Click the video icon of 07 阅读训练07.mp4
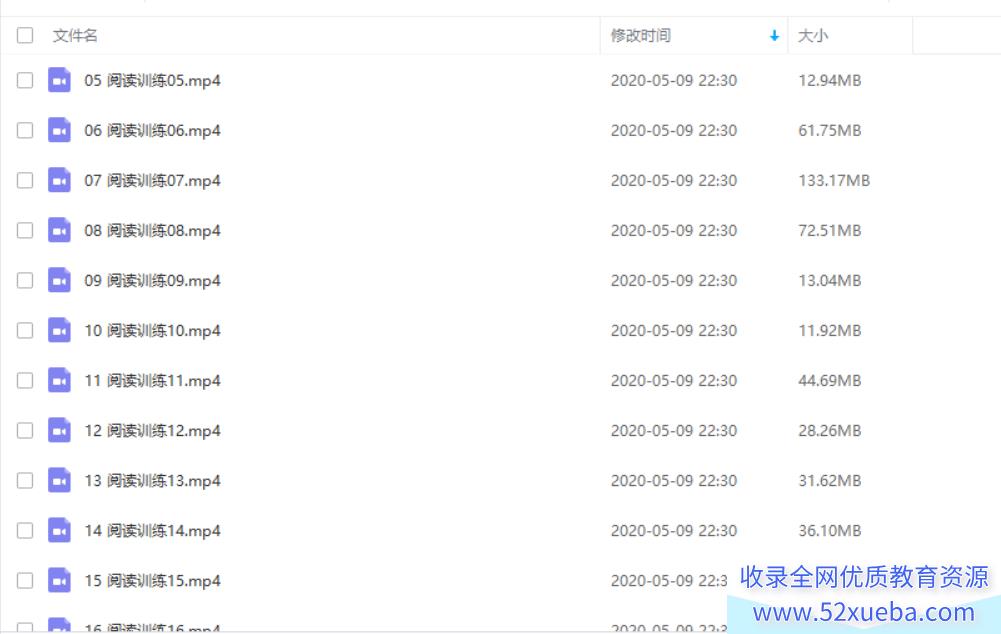The image size is (1001, 634). 59,180
